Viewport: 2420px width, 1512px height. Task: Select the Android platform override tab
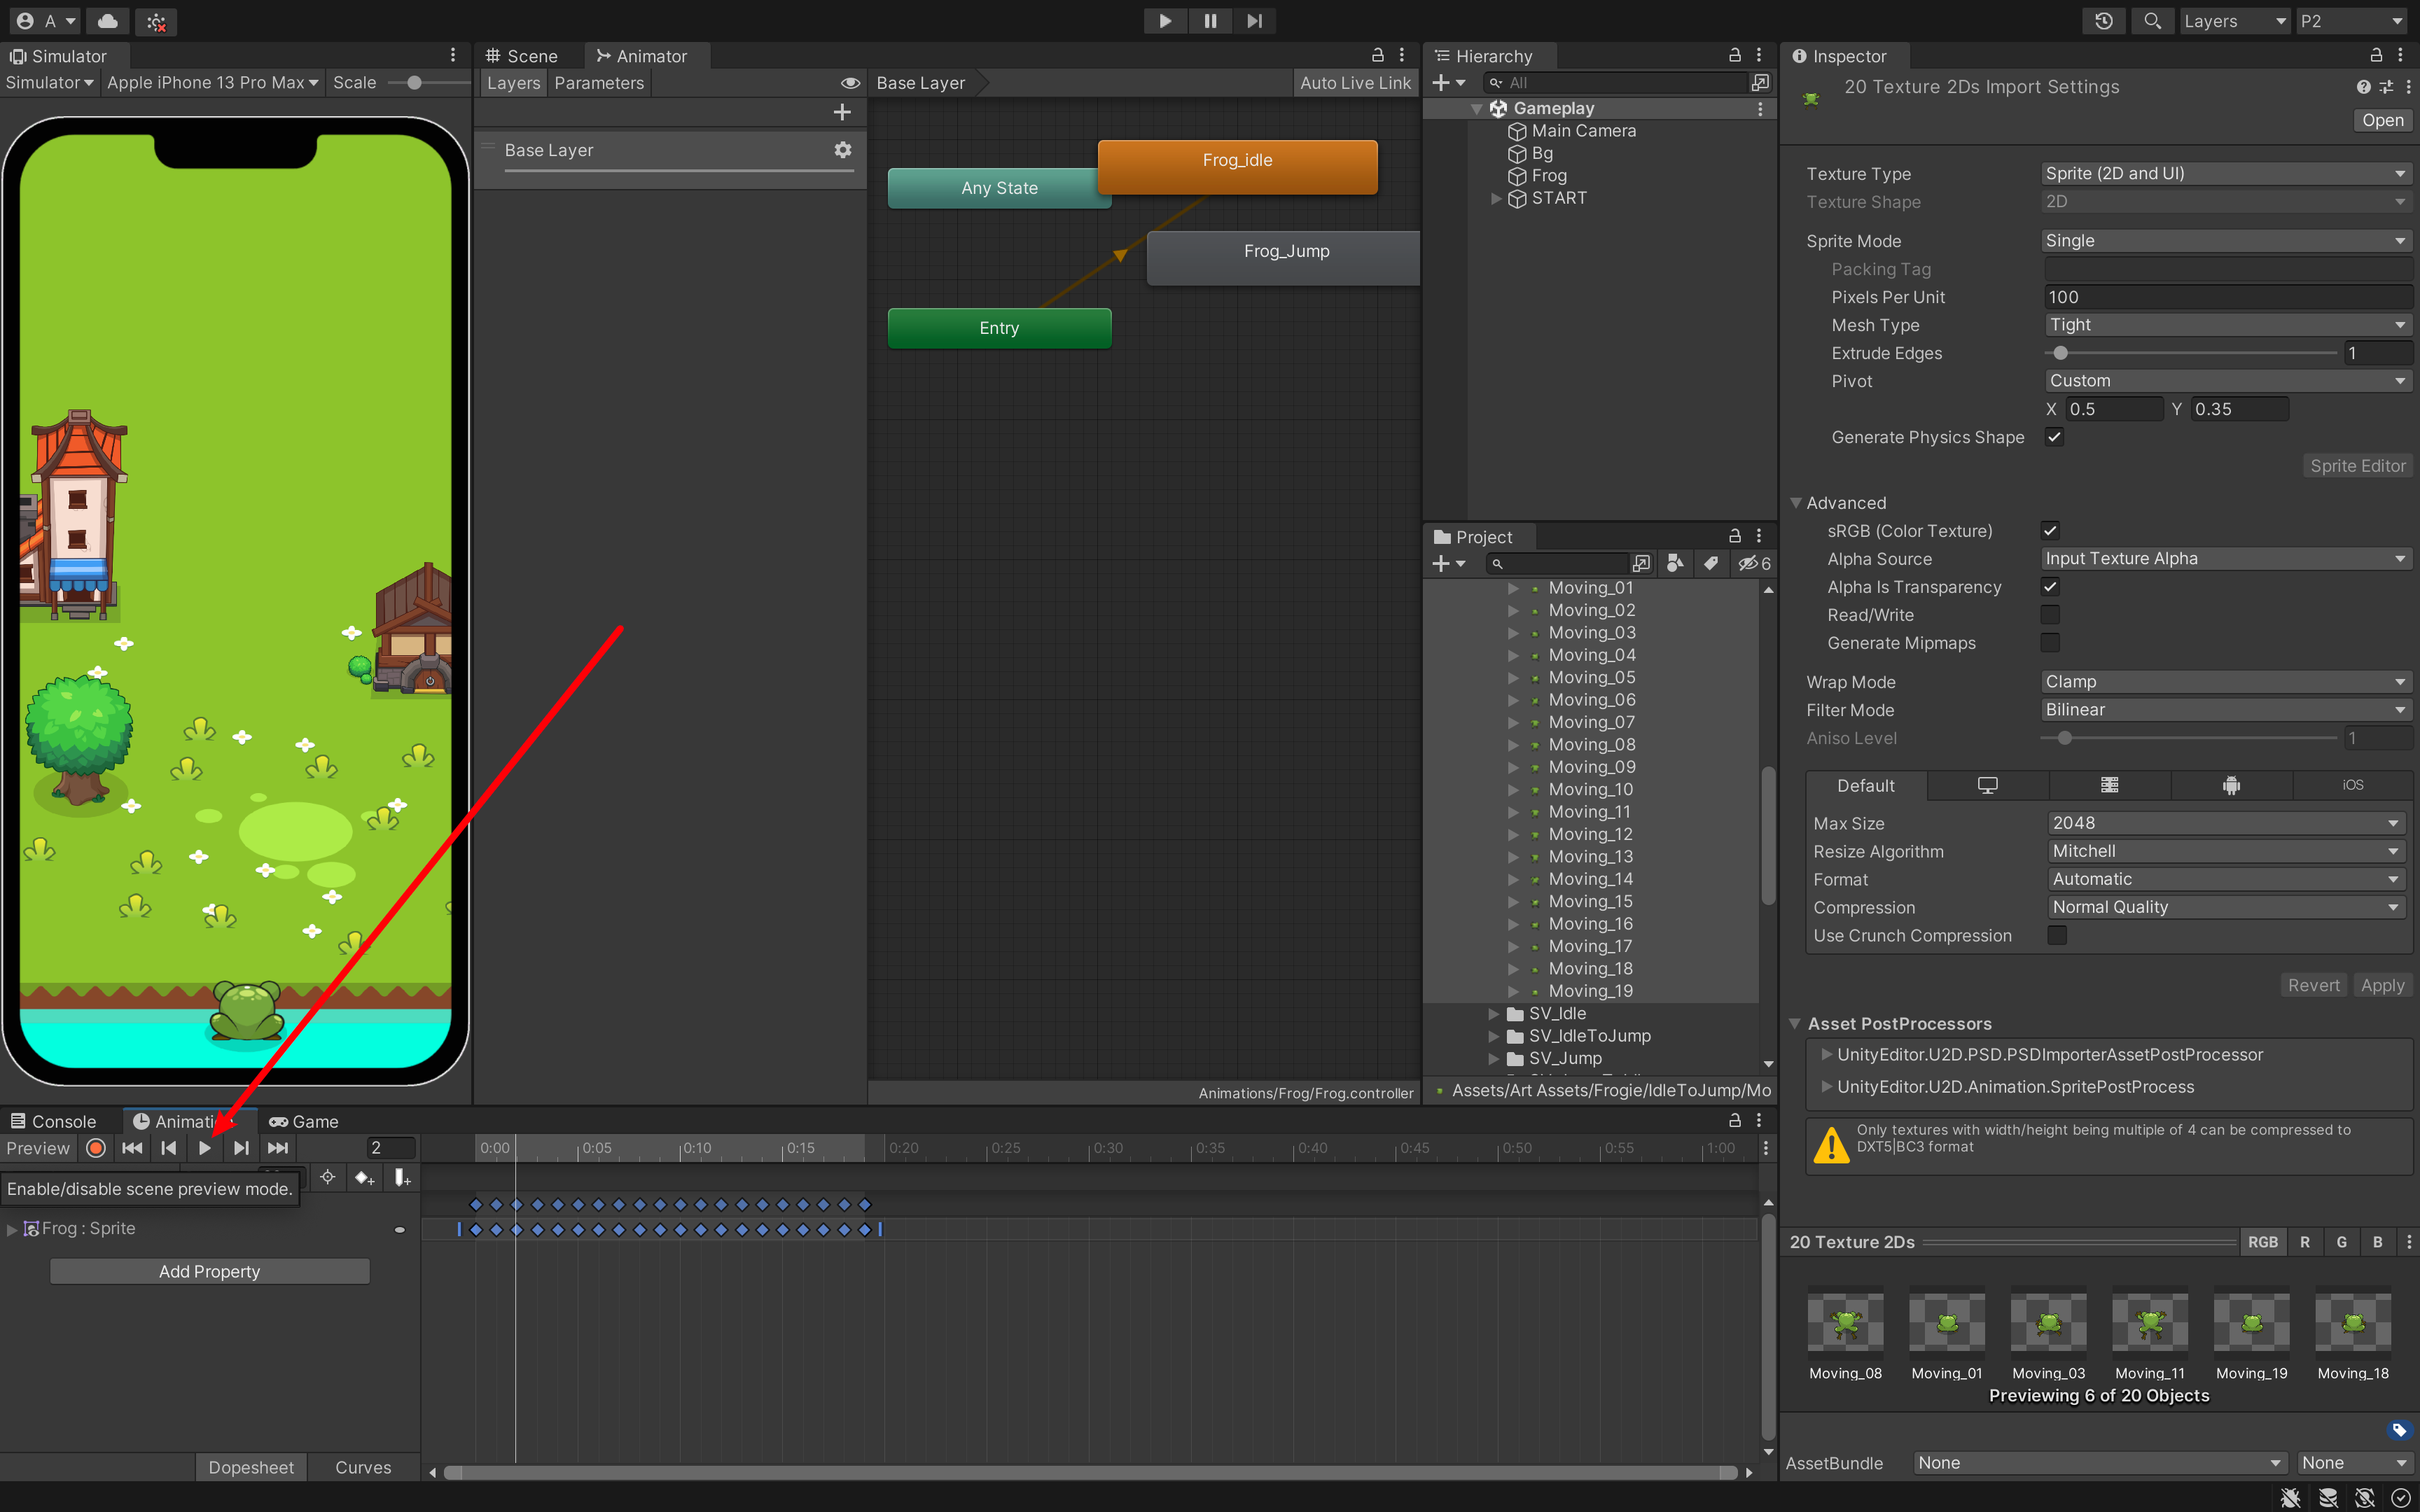[2231, 786]
